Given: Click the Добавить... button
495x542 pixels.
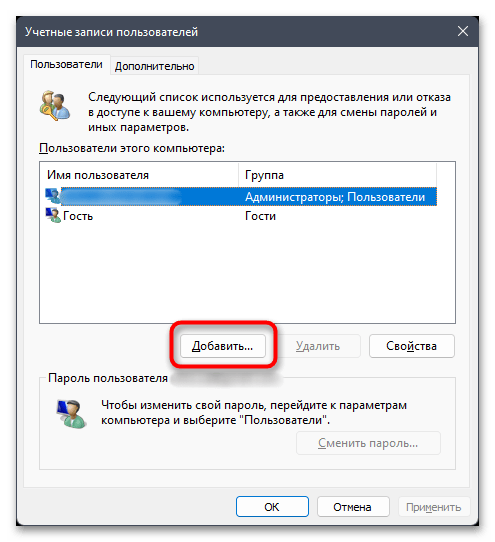Looking at the screenshot, I should pyautogui.click(x=223, y=346).
